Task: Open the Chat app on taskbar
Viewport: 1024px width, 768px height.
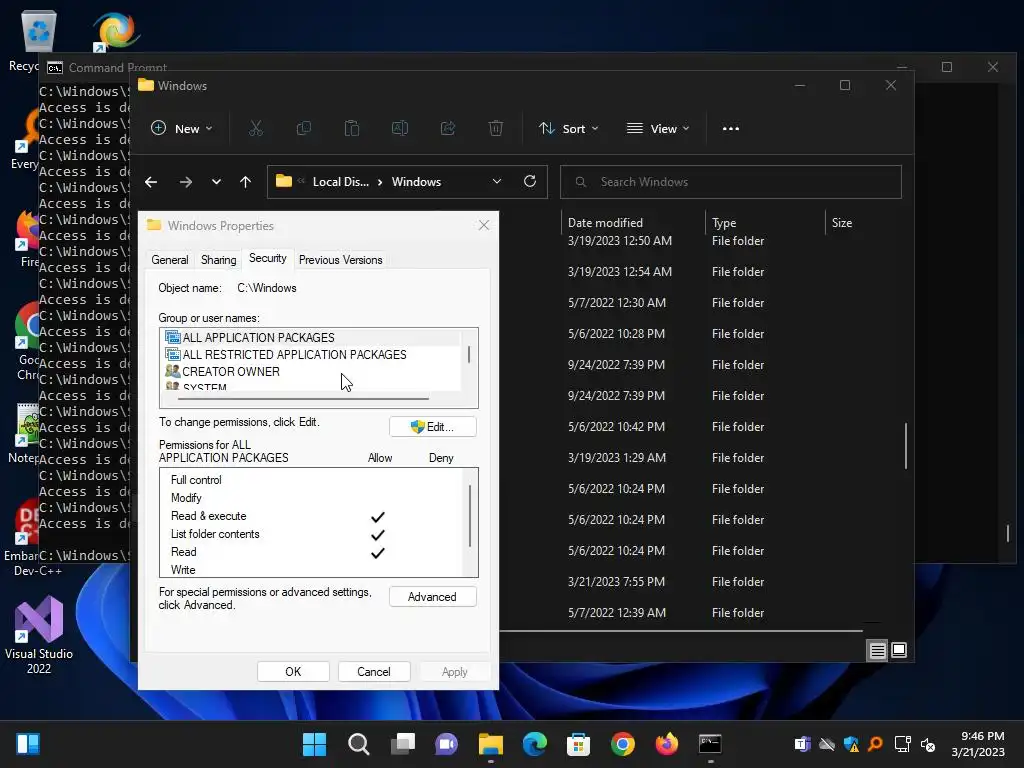Action: [447, 744]
